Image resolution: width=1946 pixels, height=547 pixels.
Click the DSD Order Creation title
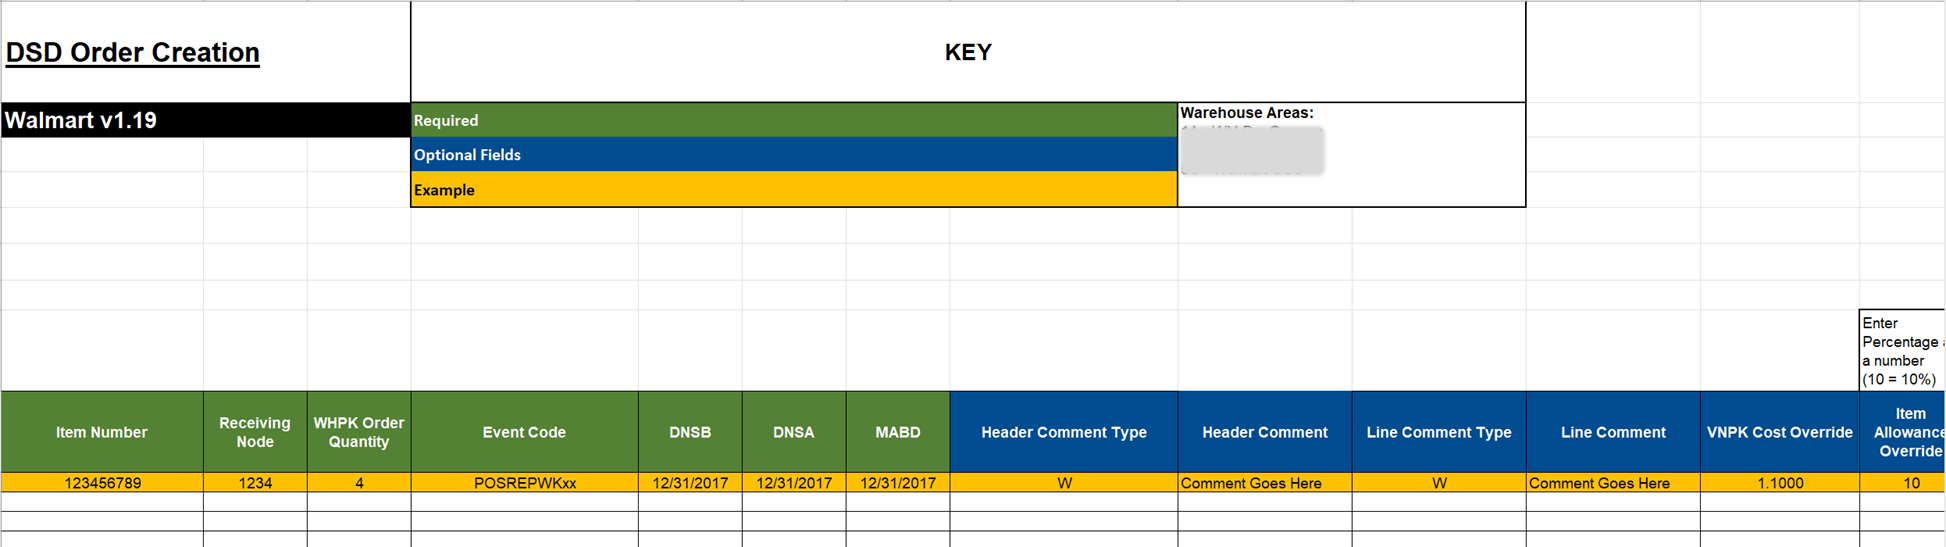pyautogui.click(x=133, y=52)
